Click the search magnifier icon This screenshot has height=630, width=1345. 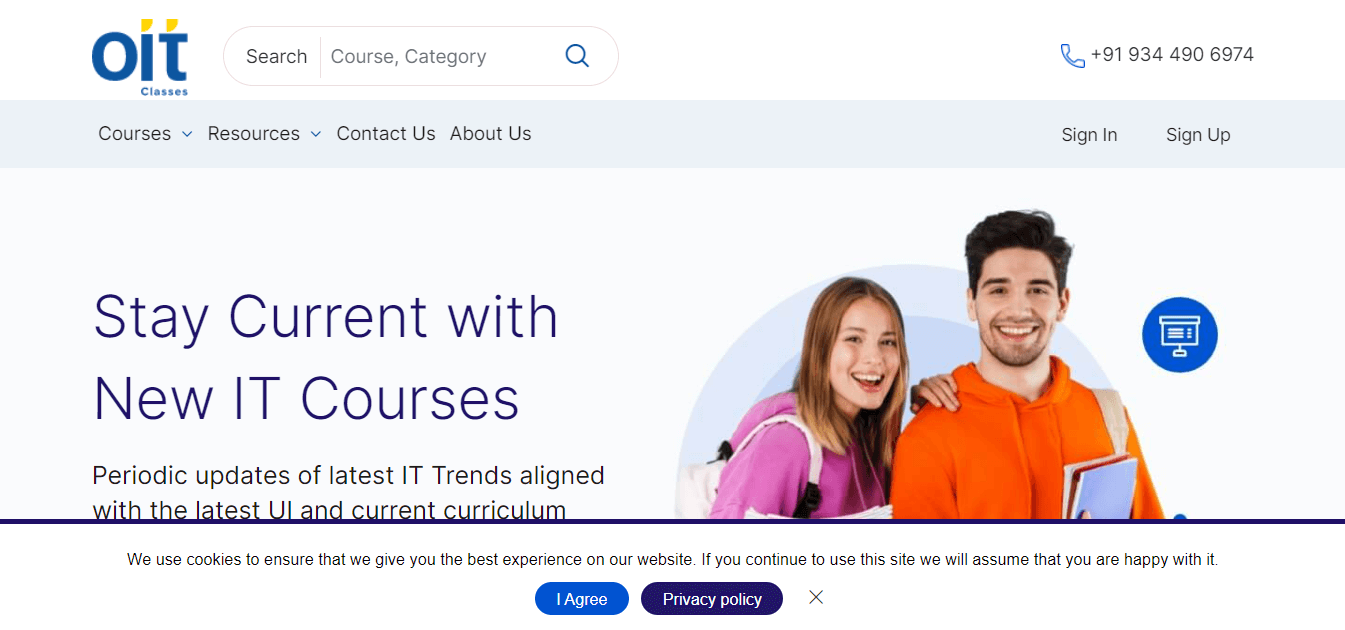pyautogui.click(x=577, y=56)
